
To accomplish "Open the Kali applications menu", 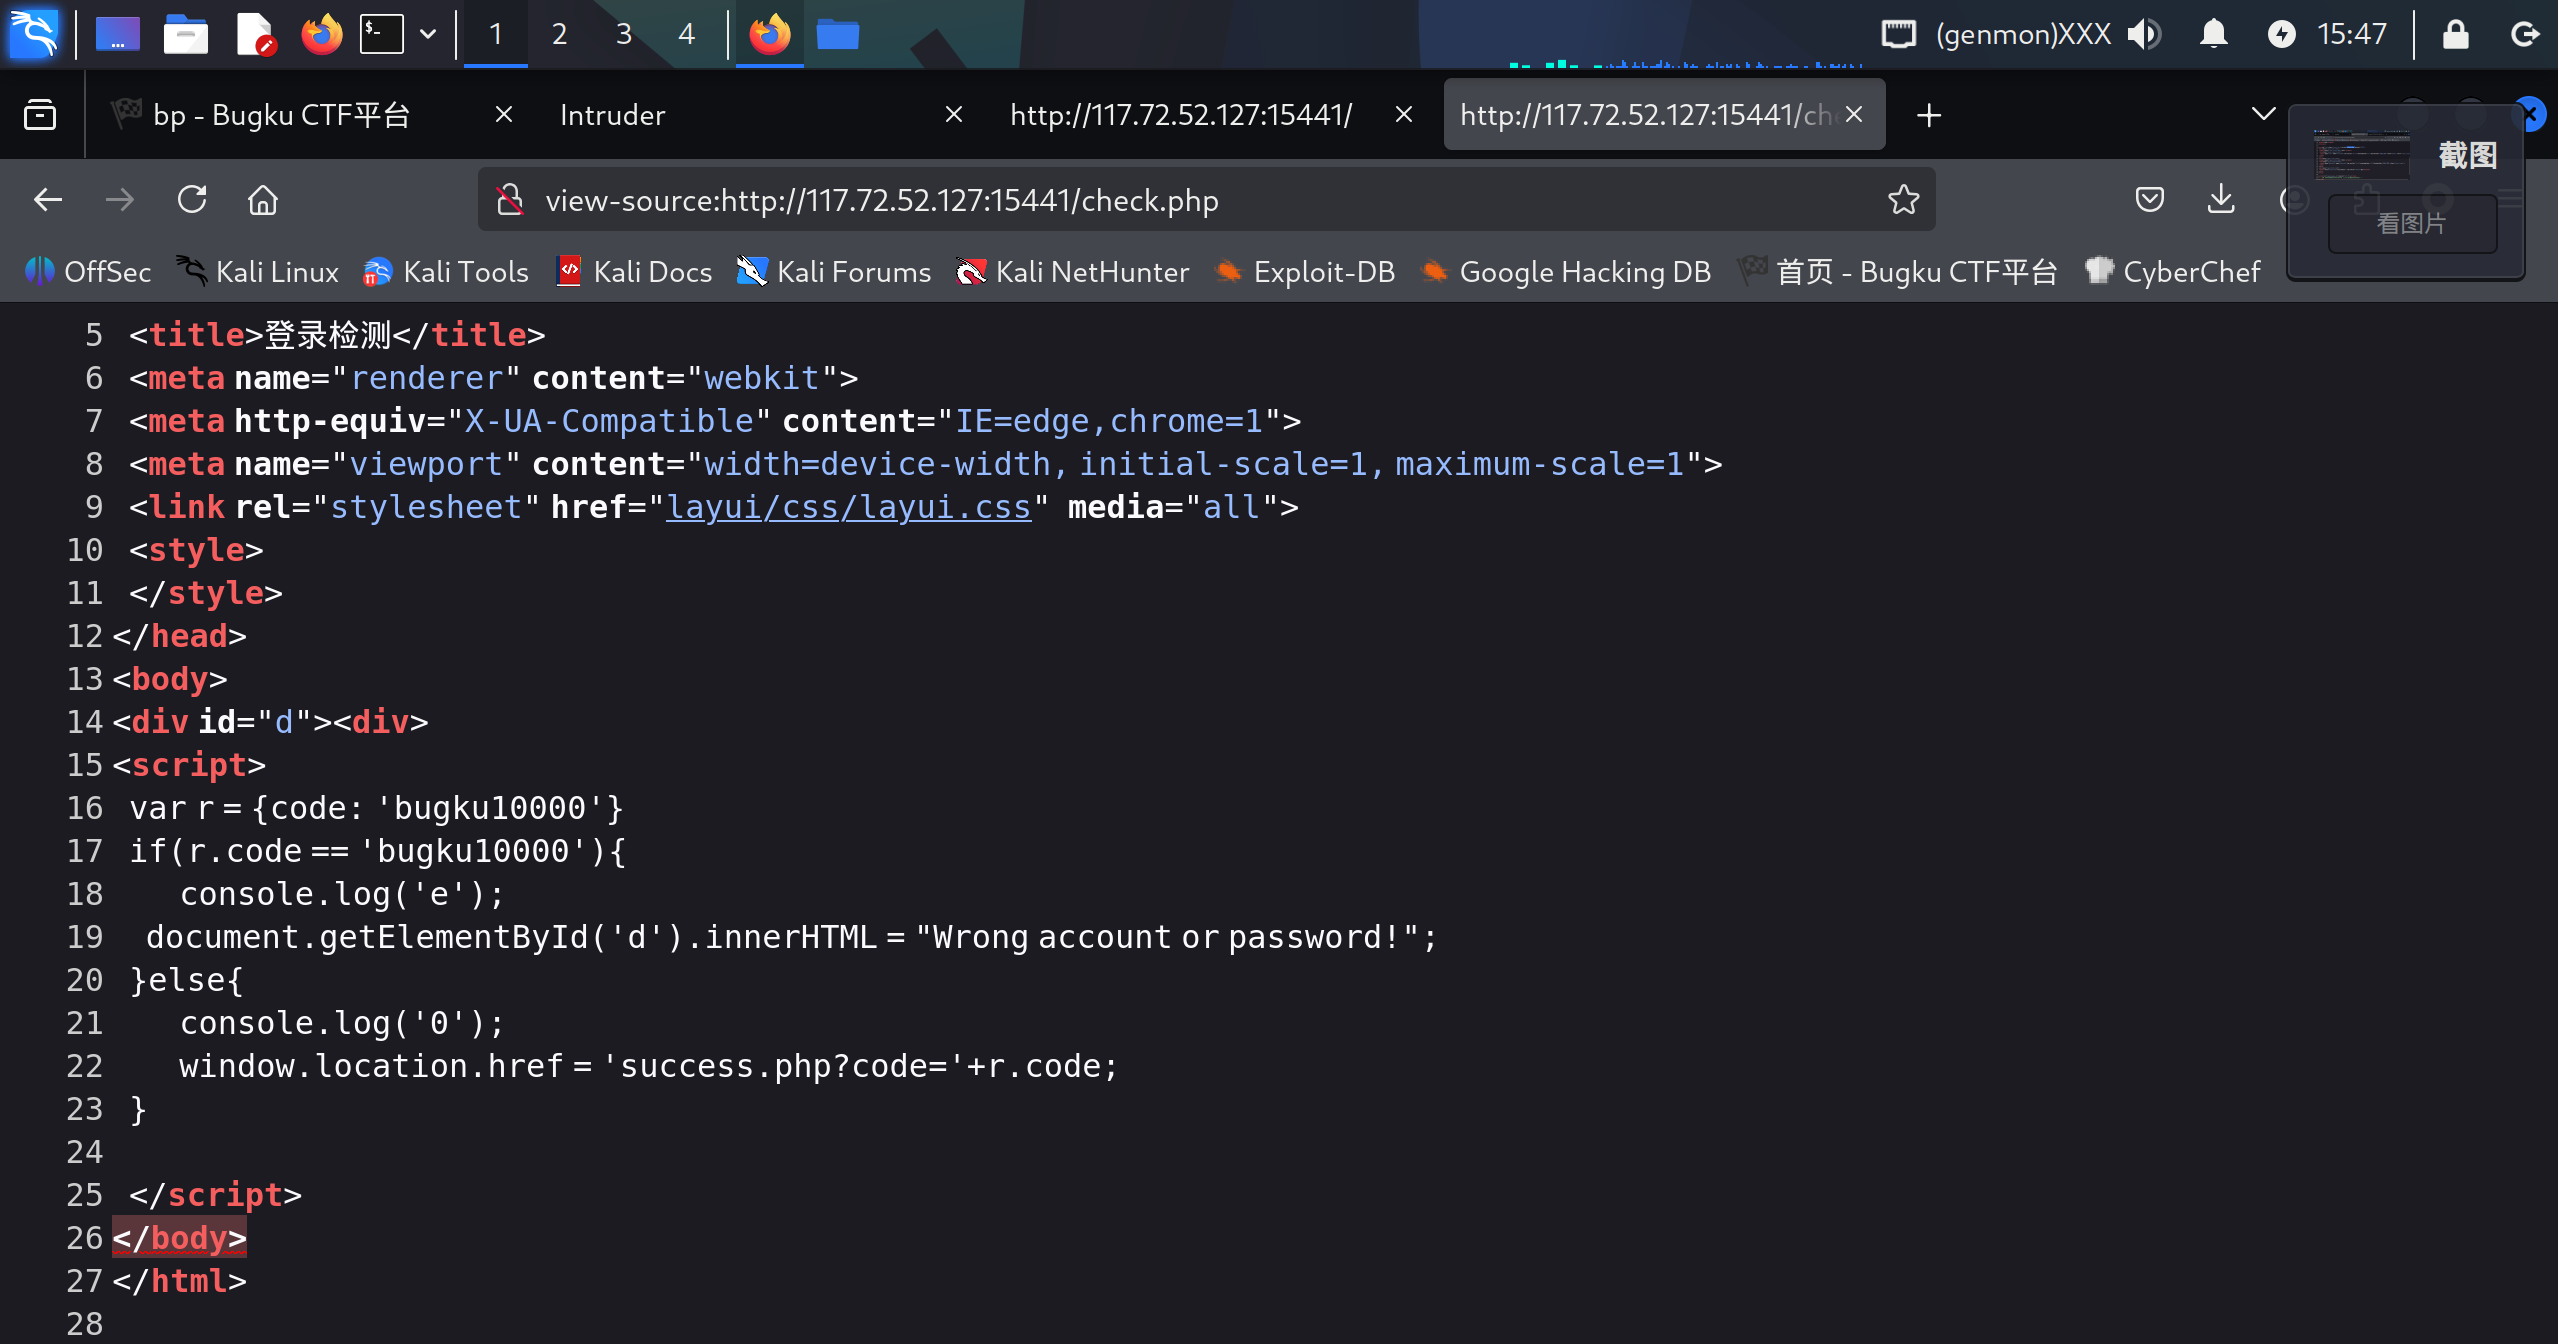I will point(34,34).
